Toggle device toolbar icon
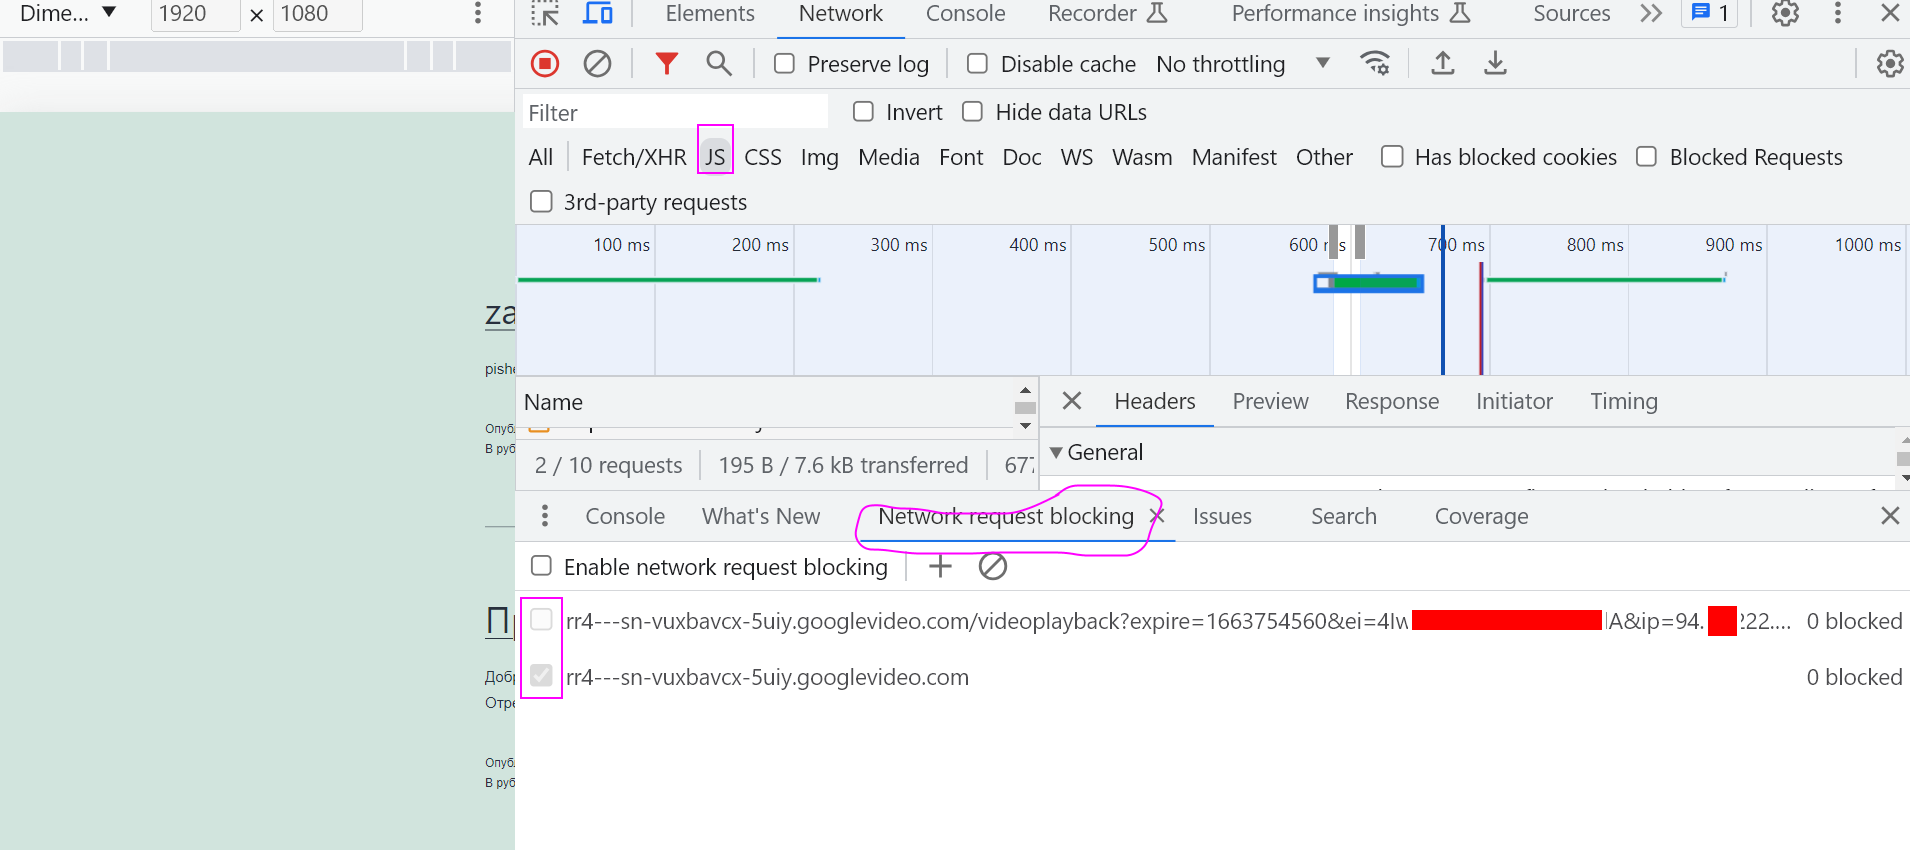The image size is (1910, 850). [598, 13]
